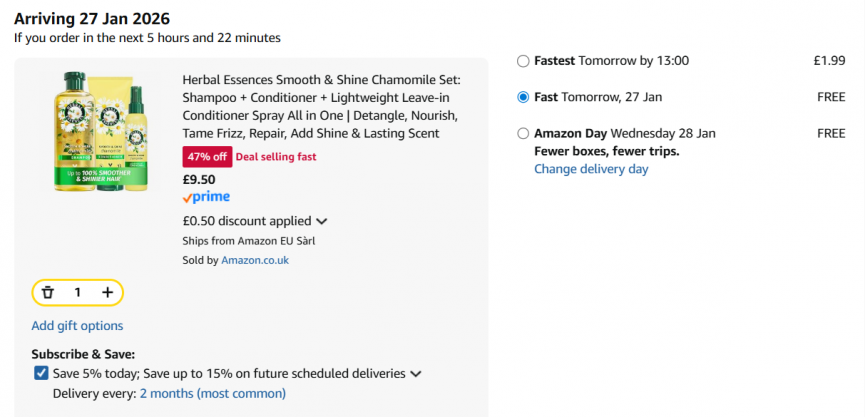The width and height of the screenshot is (865, 417).
Task: Open the 2 months delivery frequency dropdown
Action: coord(212,393)
